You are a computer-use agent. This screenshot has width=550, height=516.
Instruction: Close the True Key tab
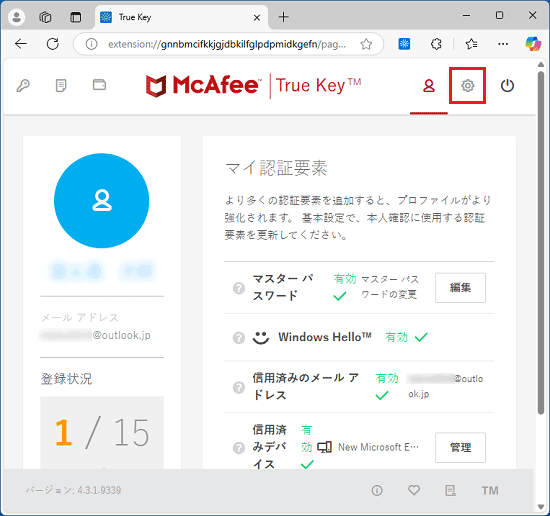click(257, 18)
